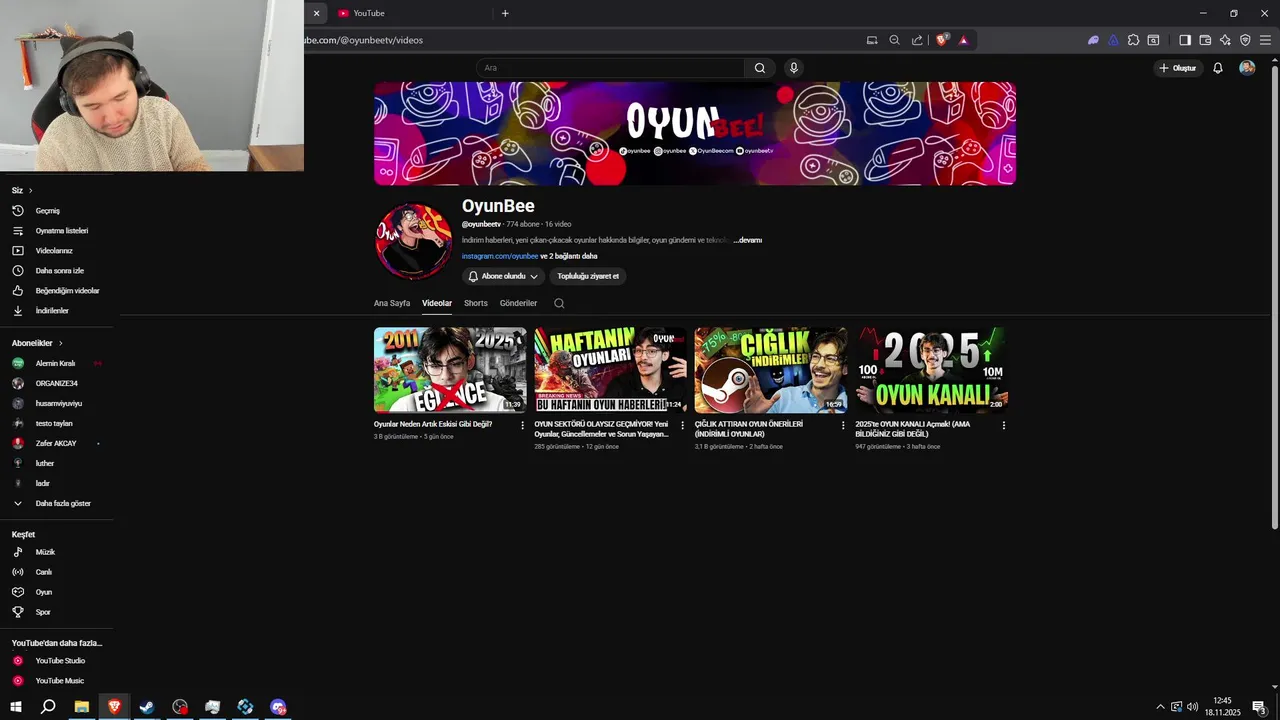The image size is (1280, 720).
Task: Play the 'Çığlık İndirimler' video thumbnail
Action: click(771, 370)
